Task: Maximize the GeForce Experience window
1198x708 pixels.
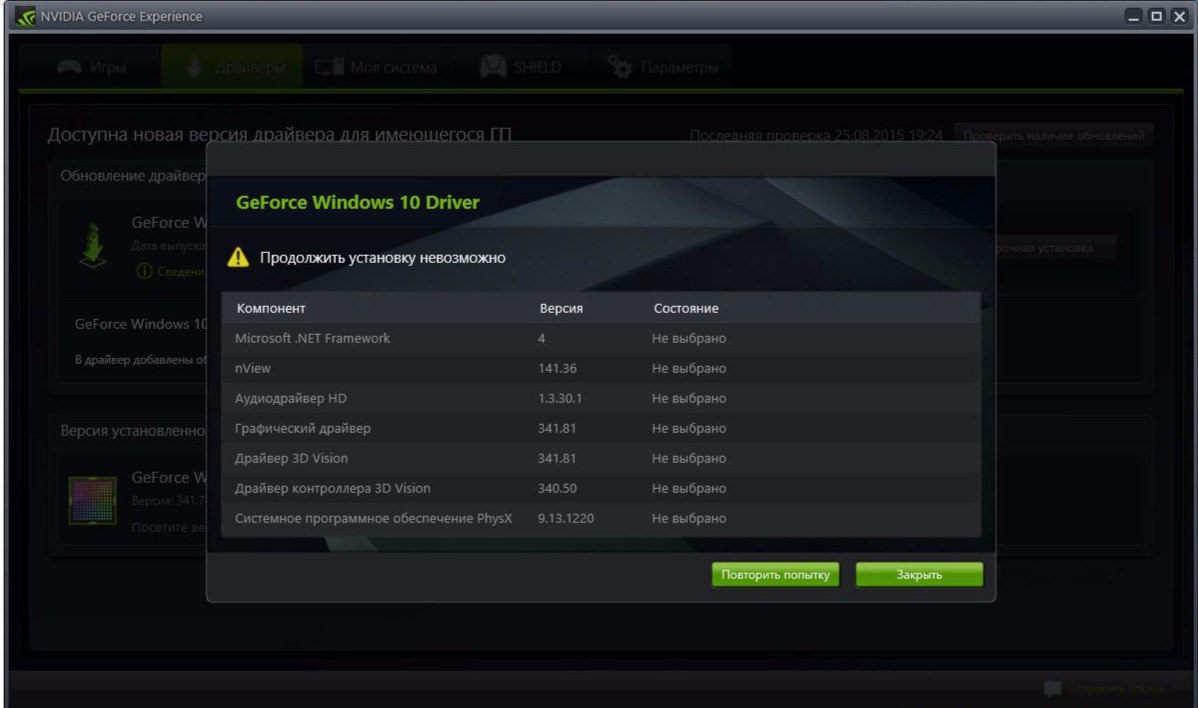Action: pos(1157,16)
